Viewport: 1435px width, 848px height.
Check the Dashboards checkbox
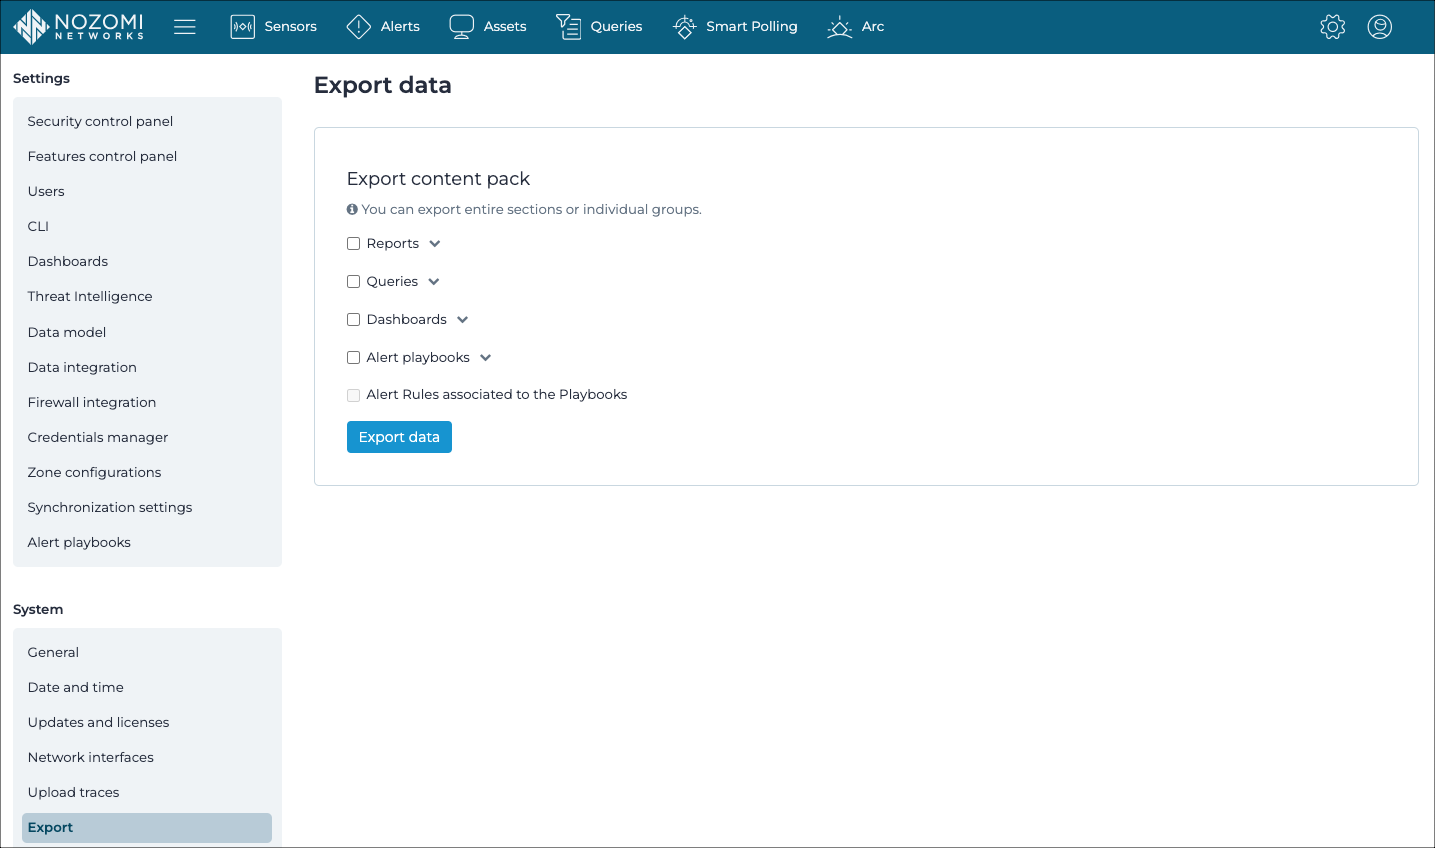(x=353, y=320)
